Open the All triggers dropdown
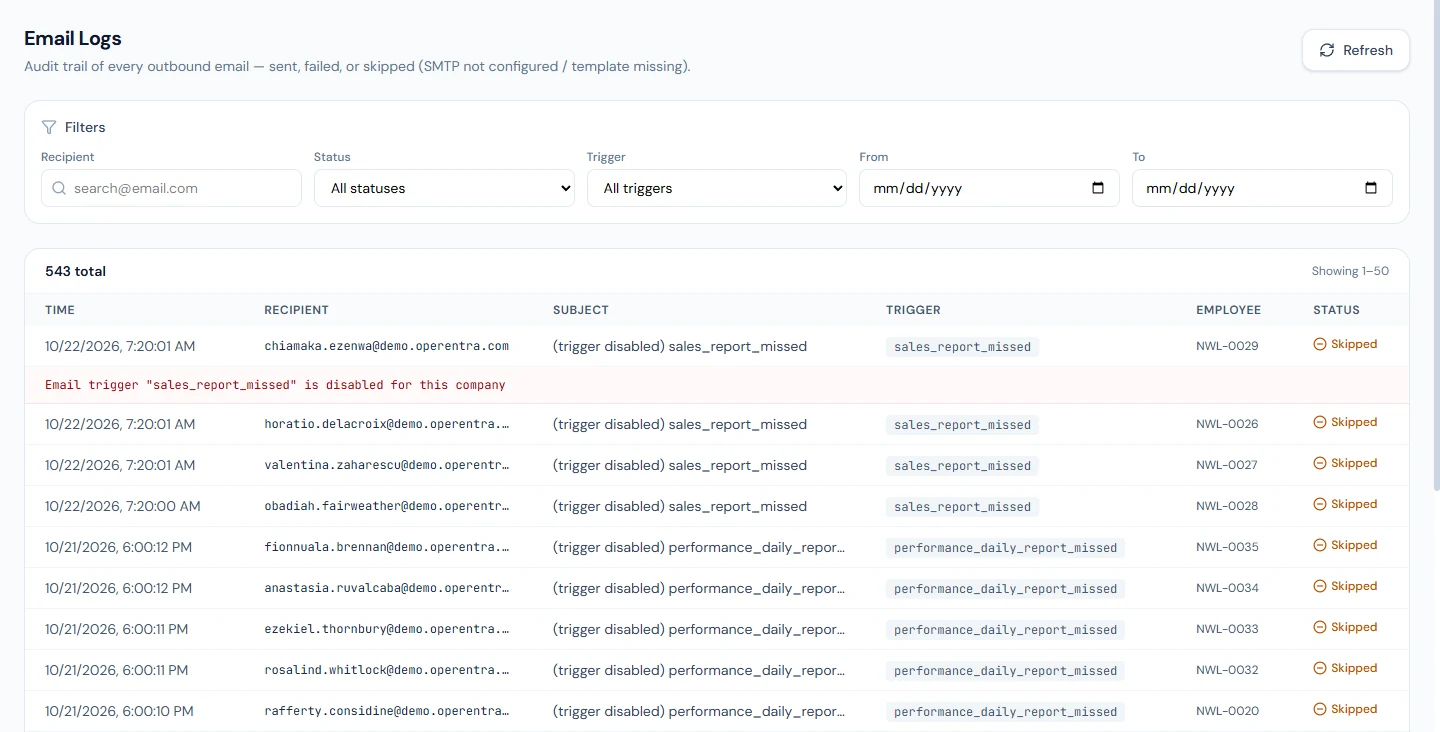The image size is (1440, 732). (x=717, y=188)
